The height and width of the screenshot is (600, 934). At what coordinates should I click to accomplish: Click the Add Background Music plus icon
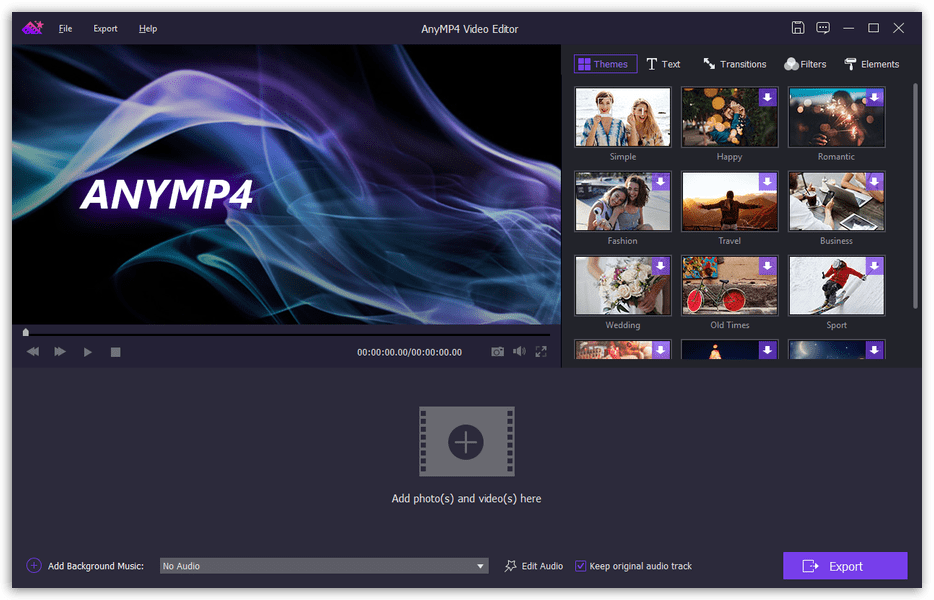point(34,565)
